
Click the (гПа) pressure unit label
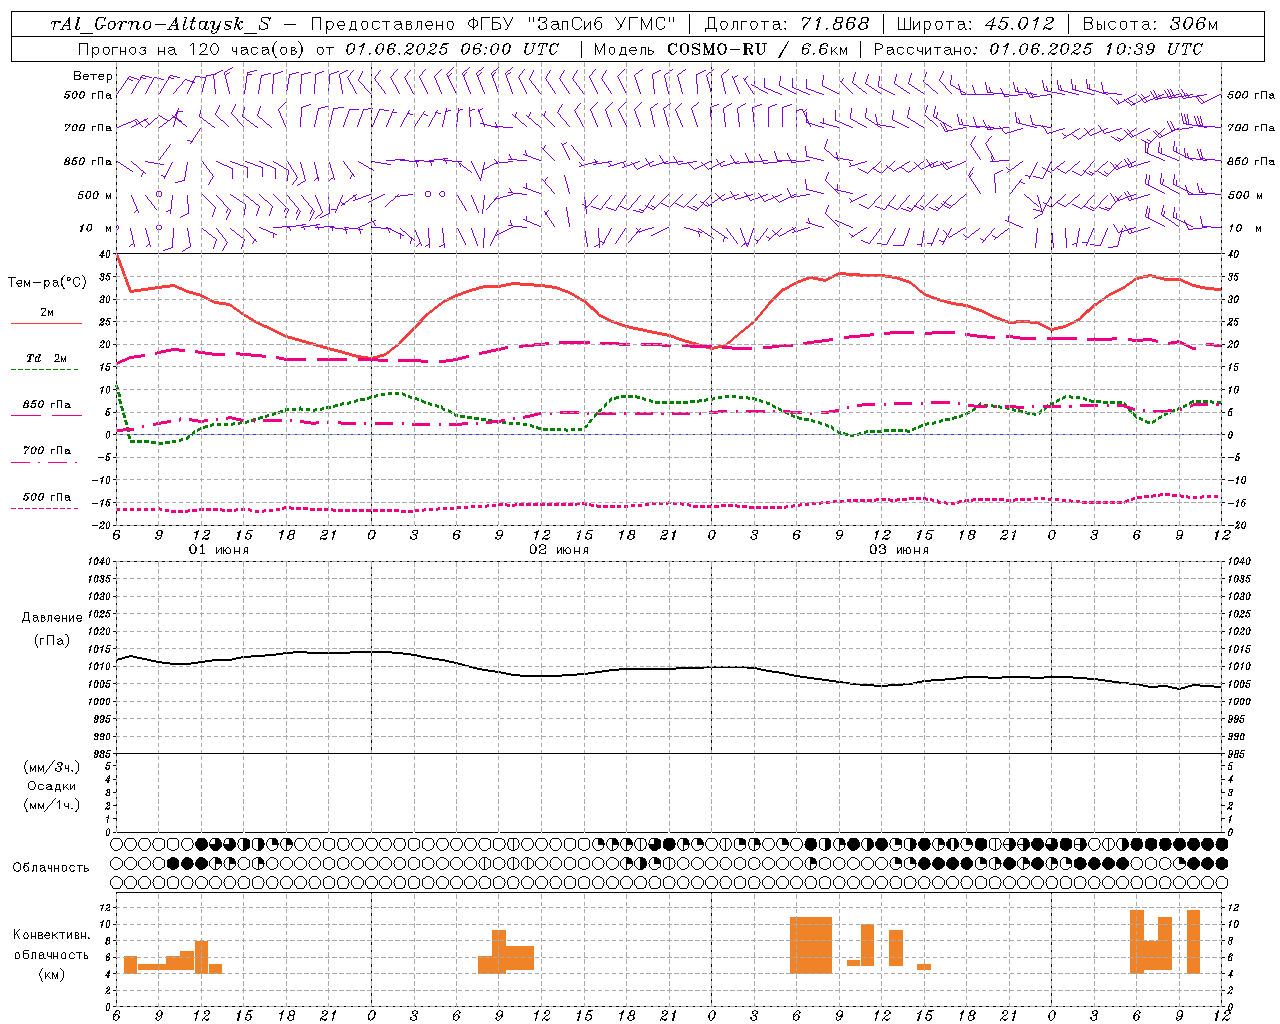[x=52, y=640]
